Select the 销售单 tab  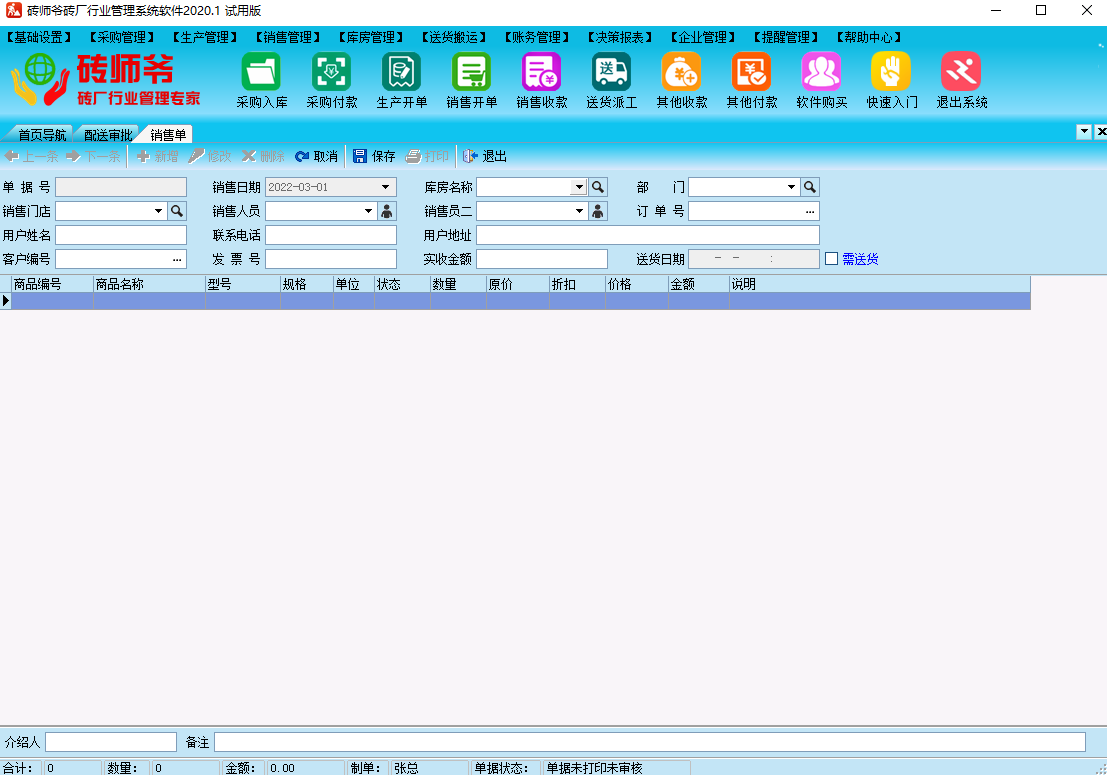coord(168,134)
